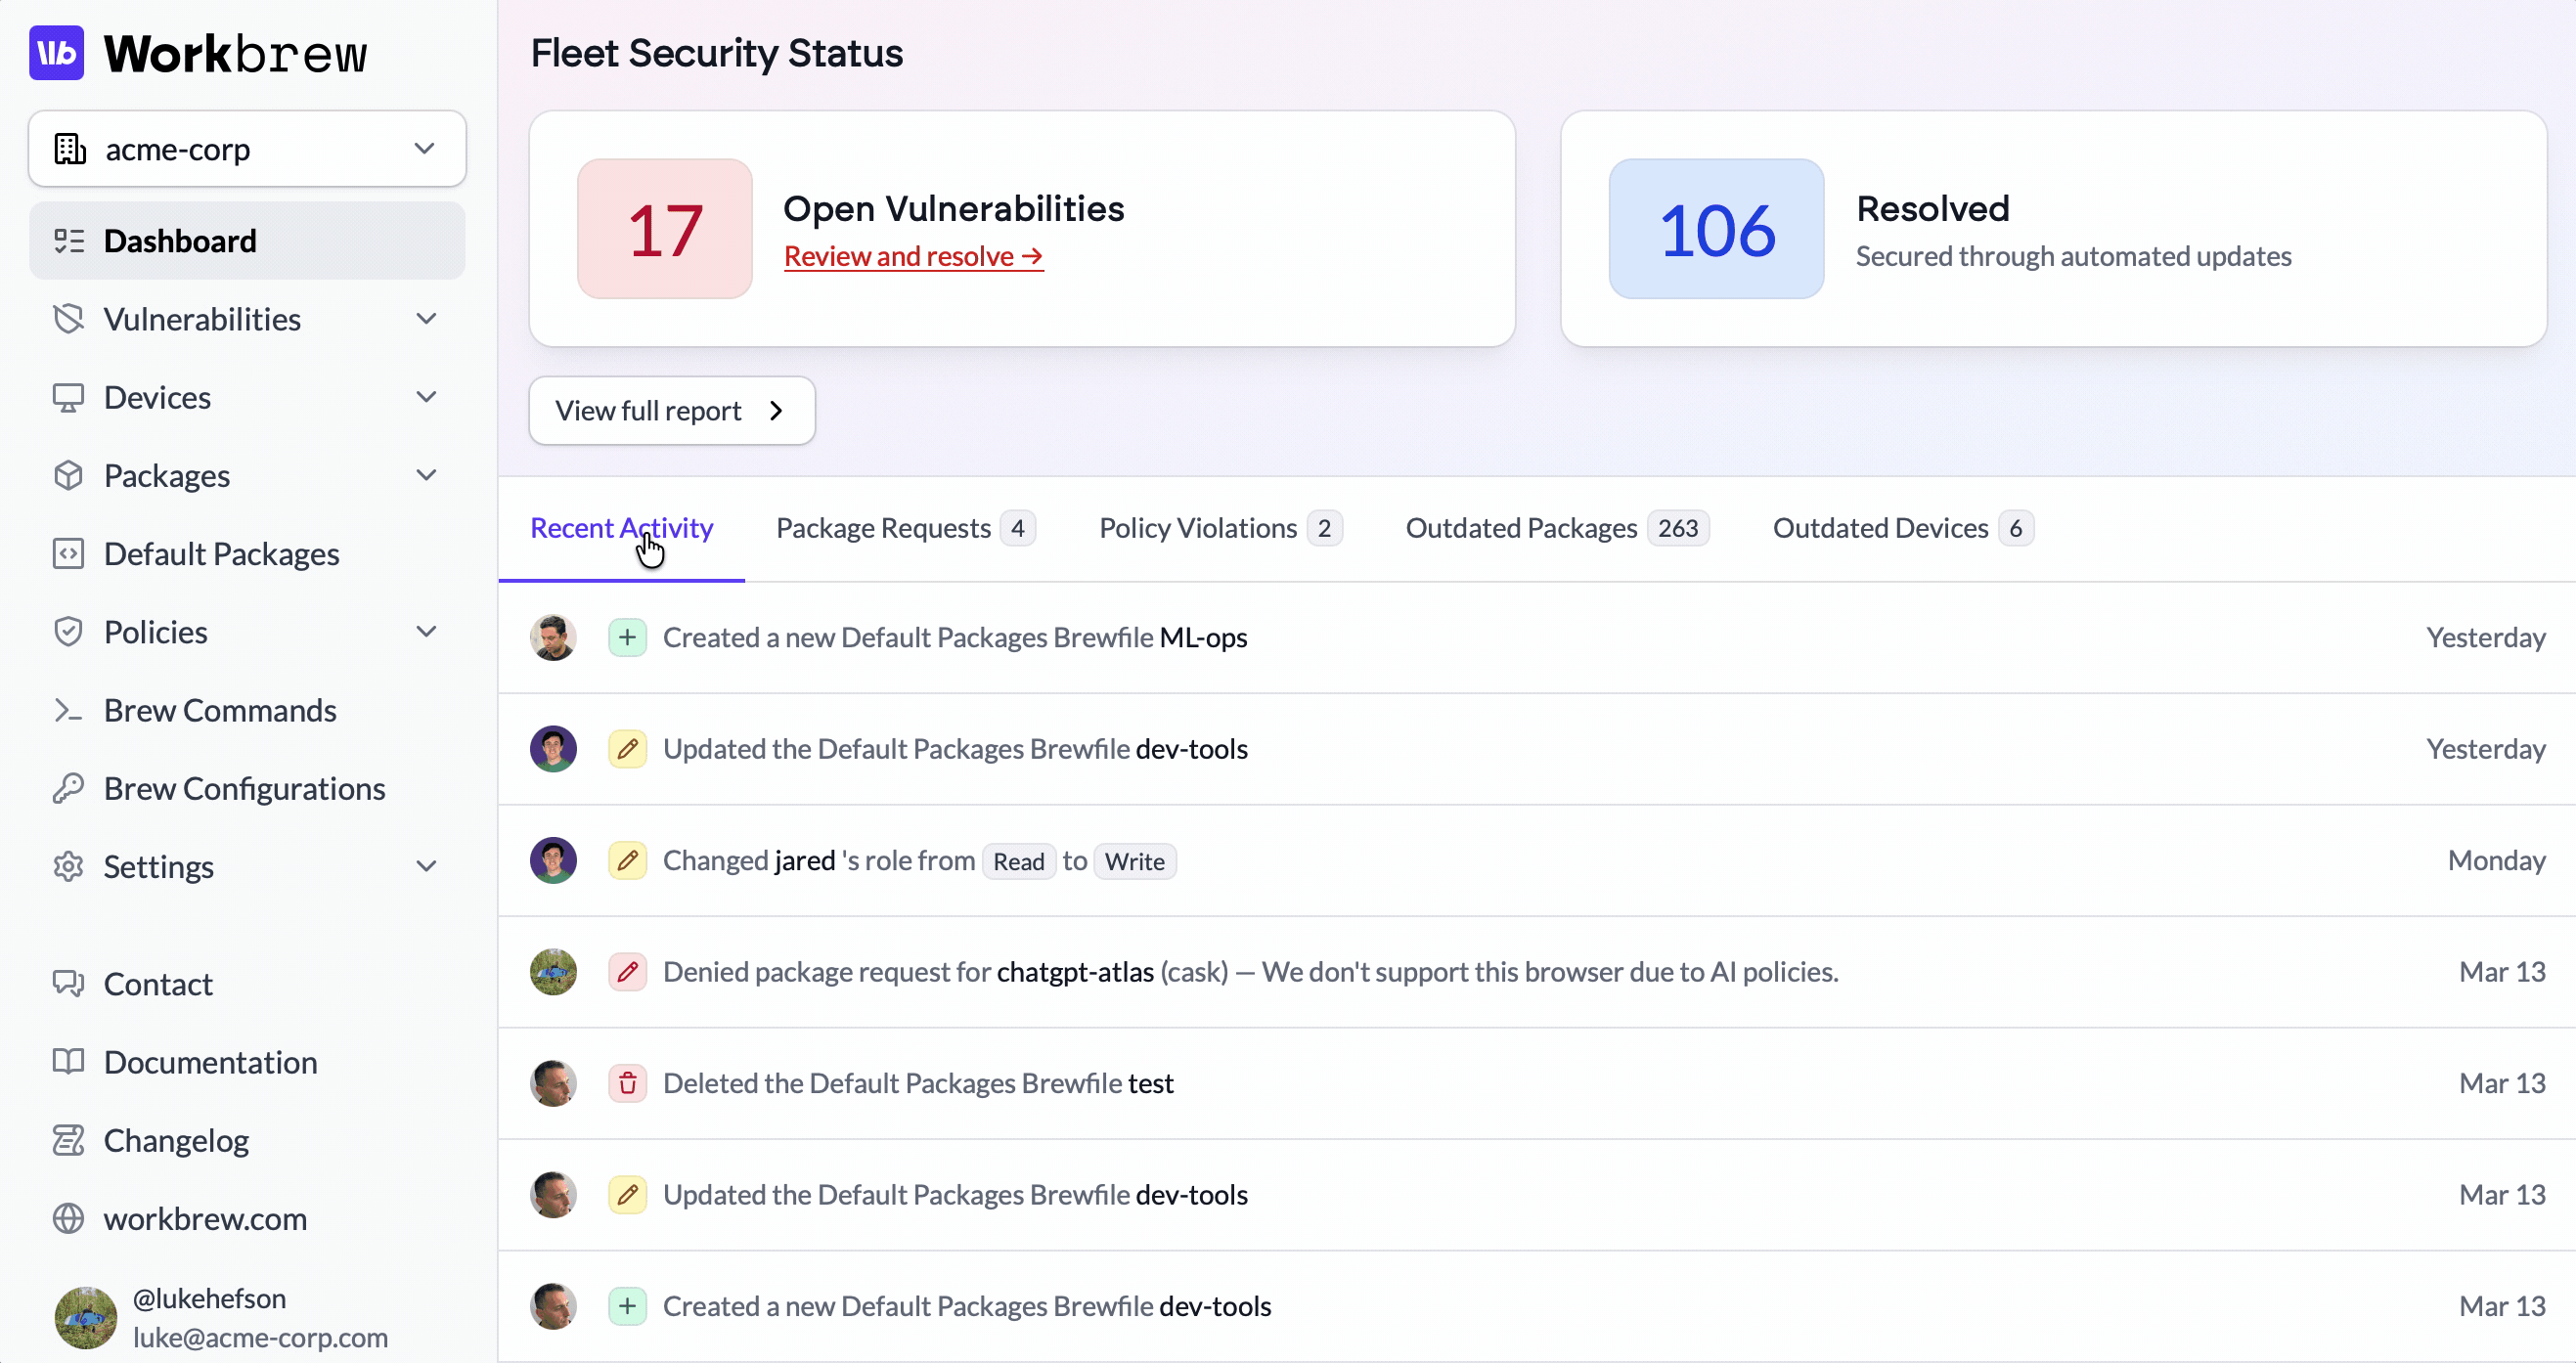Click the Default Packages code icon
The width and height of the screenshot is (2576, 1363).
[68, 554]
